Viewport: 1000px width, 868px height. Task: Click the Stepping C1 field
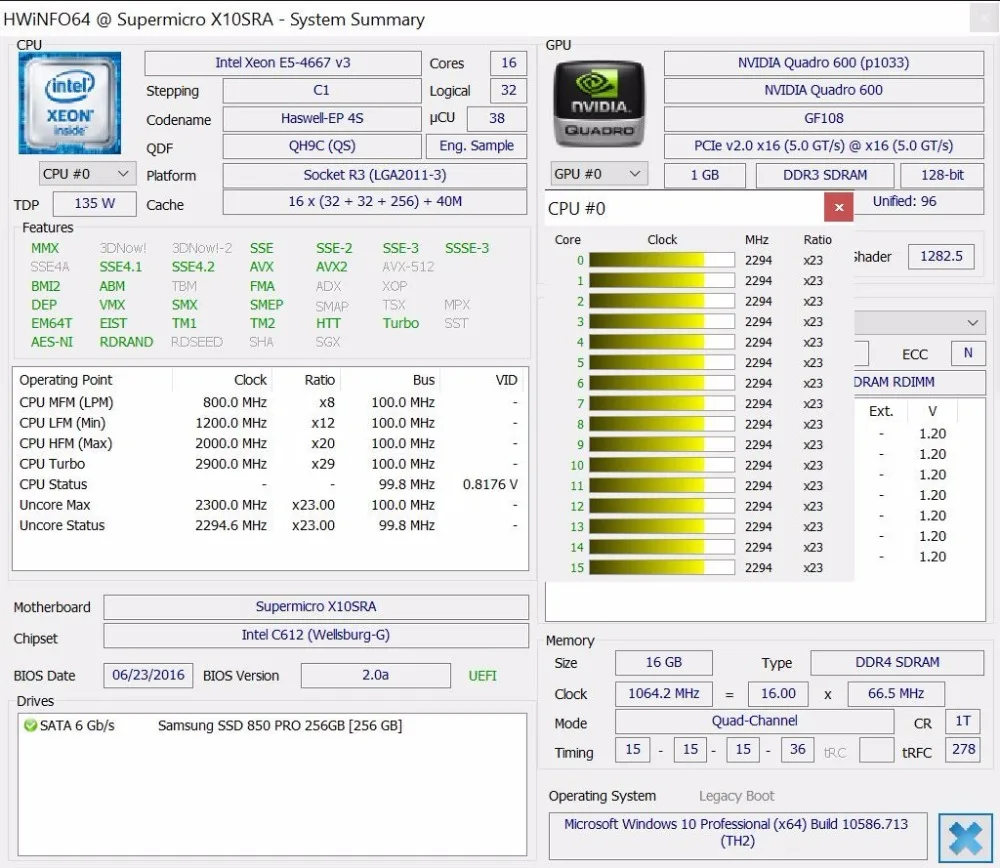click(321, 91)
